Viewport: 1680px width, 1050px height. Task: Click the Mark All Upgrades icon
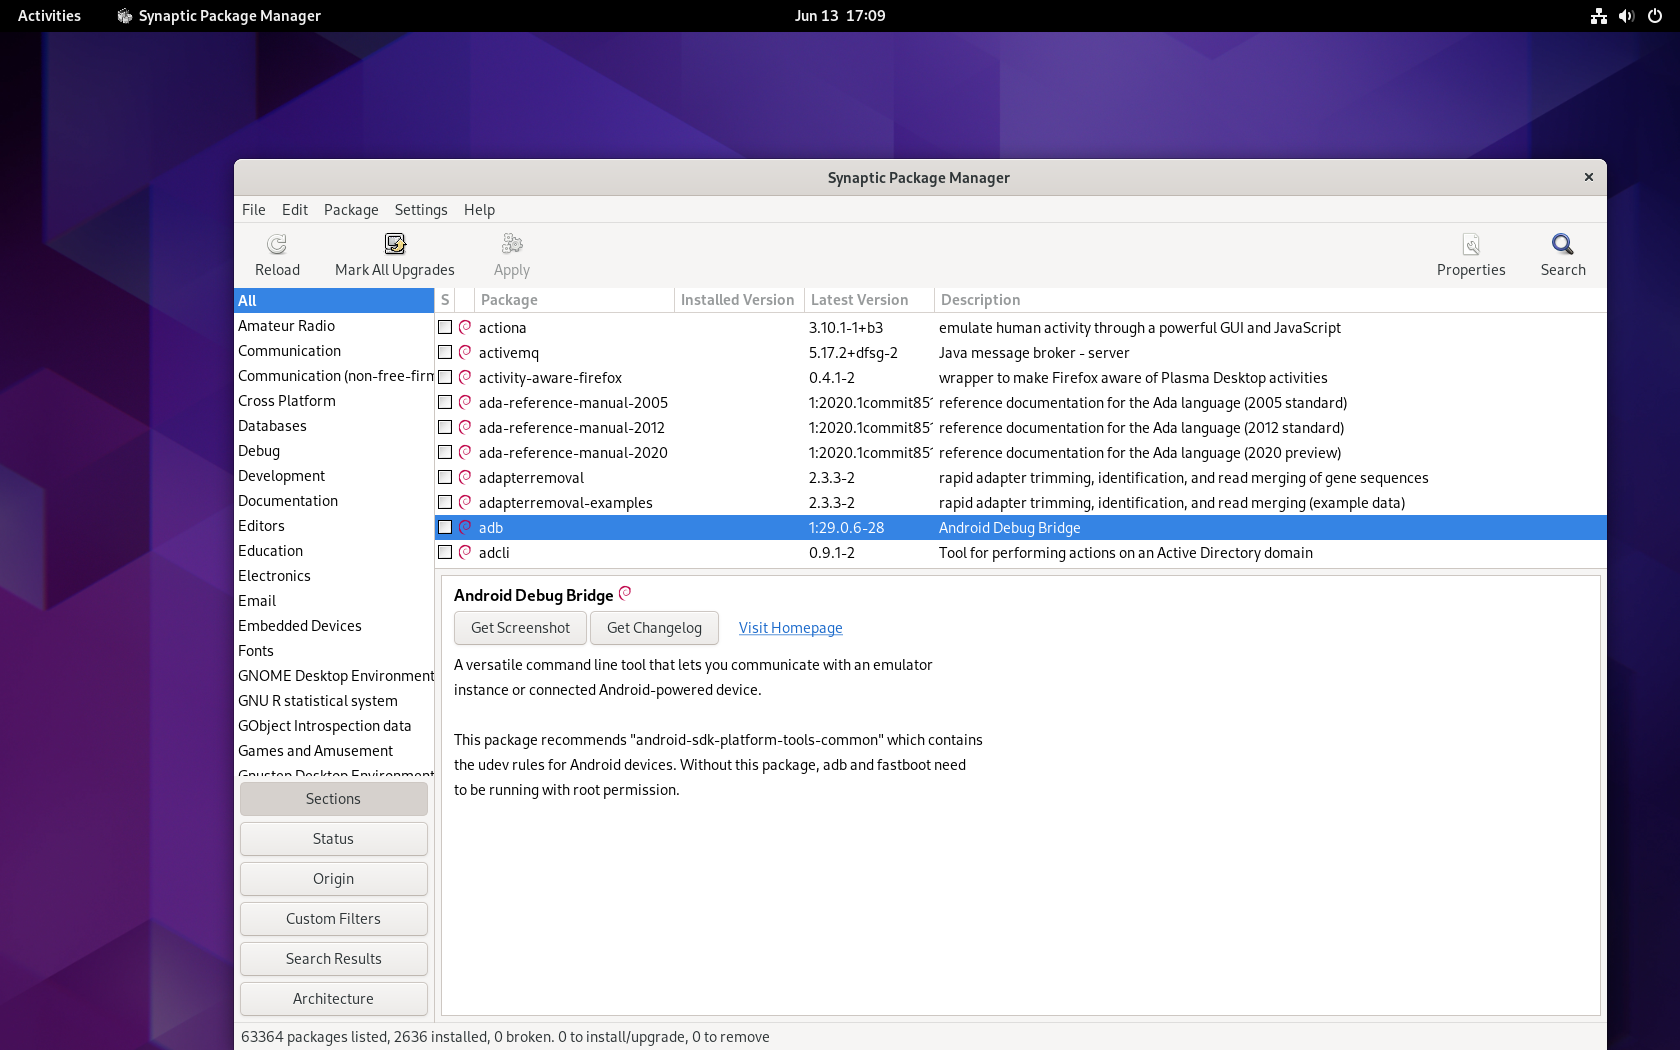click(x=395, y=244)
